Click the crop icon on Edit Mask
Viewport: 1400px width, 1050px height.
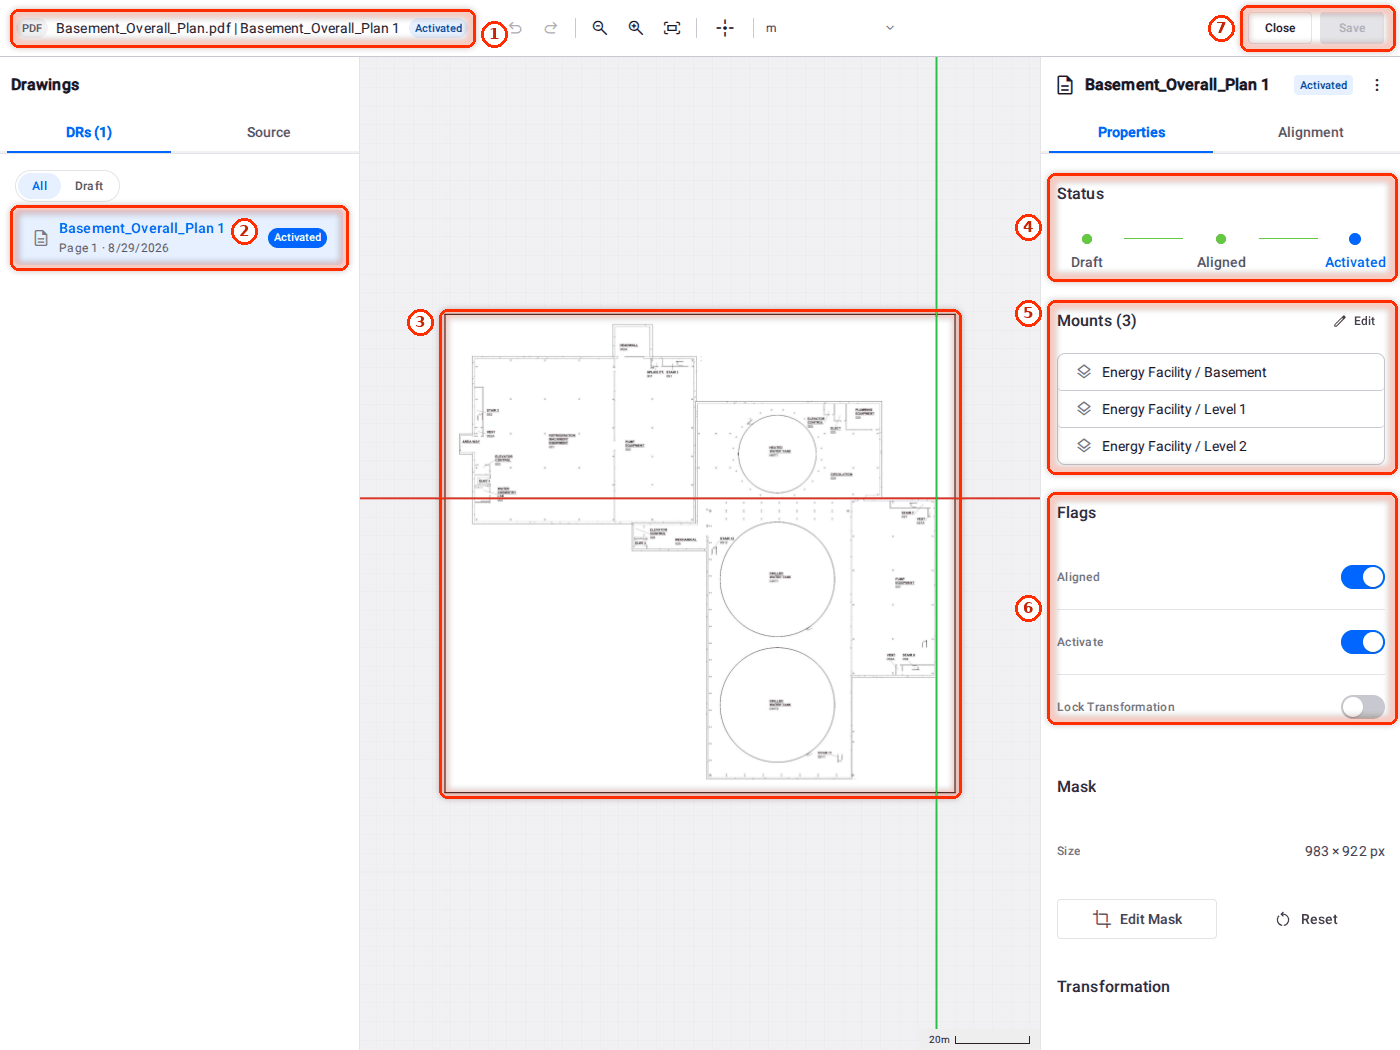coord(1102,919)
